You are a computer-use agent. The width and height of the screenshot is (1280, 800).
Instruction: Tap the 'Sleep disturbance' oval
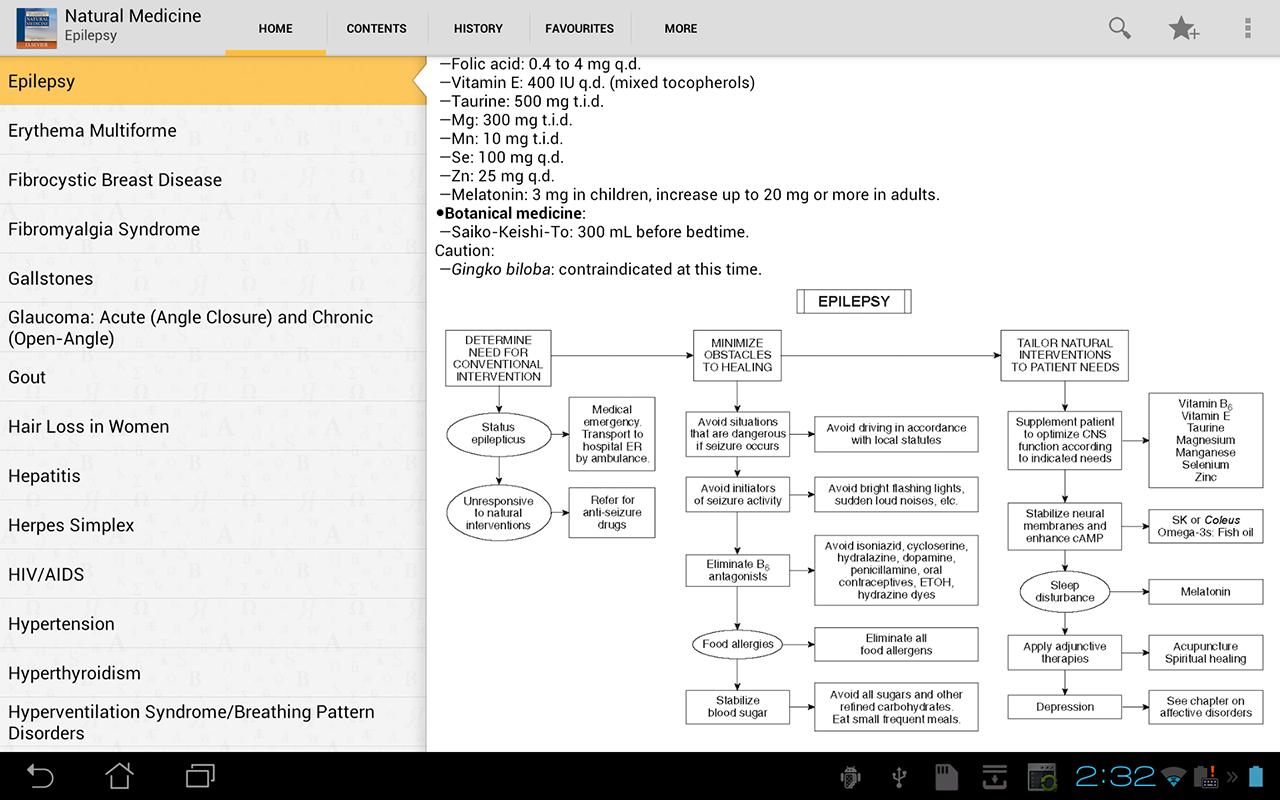[1065, 592]
